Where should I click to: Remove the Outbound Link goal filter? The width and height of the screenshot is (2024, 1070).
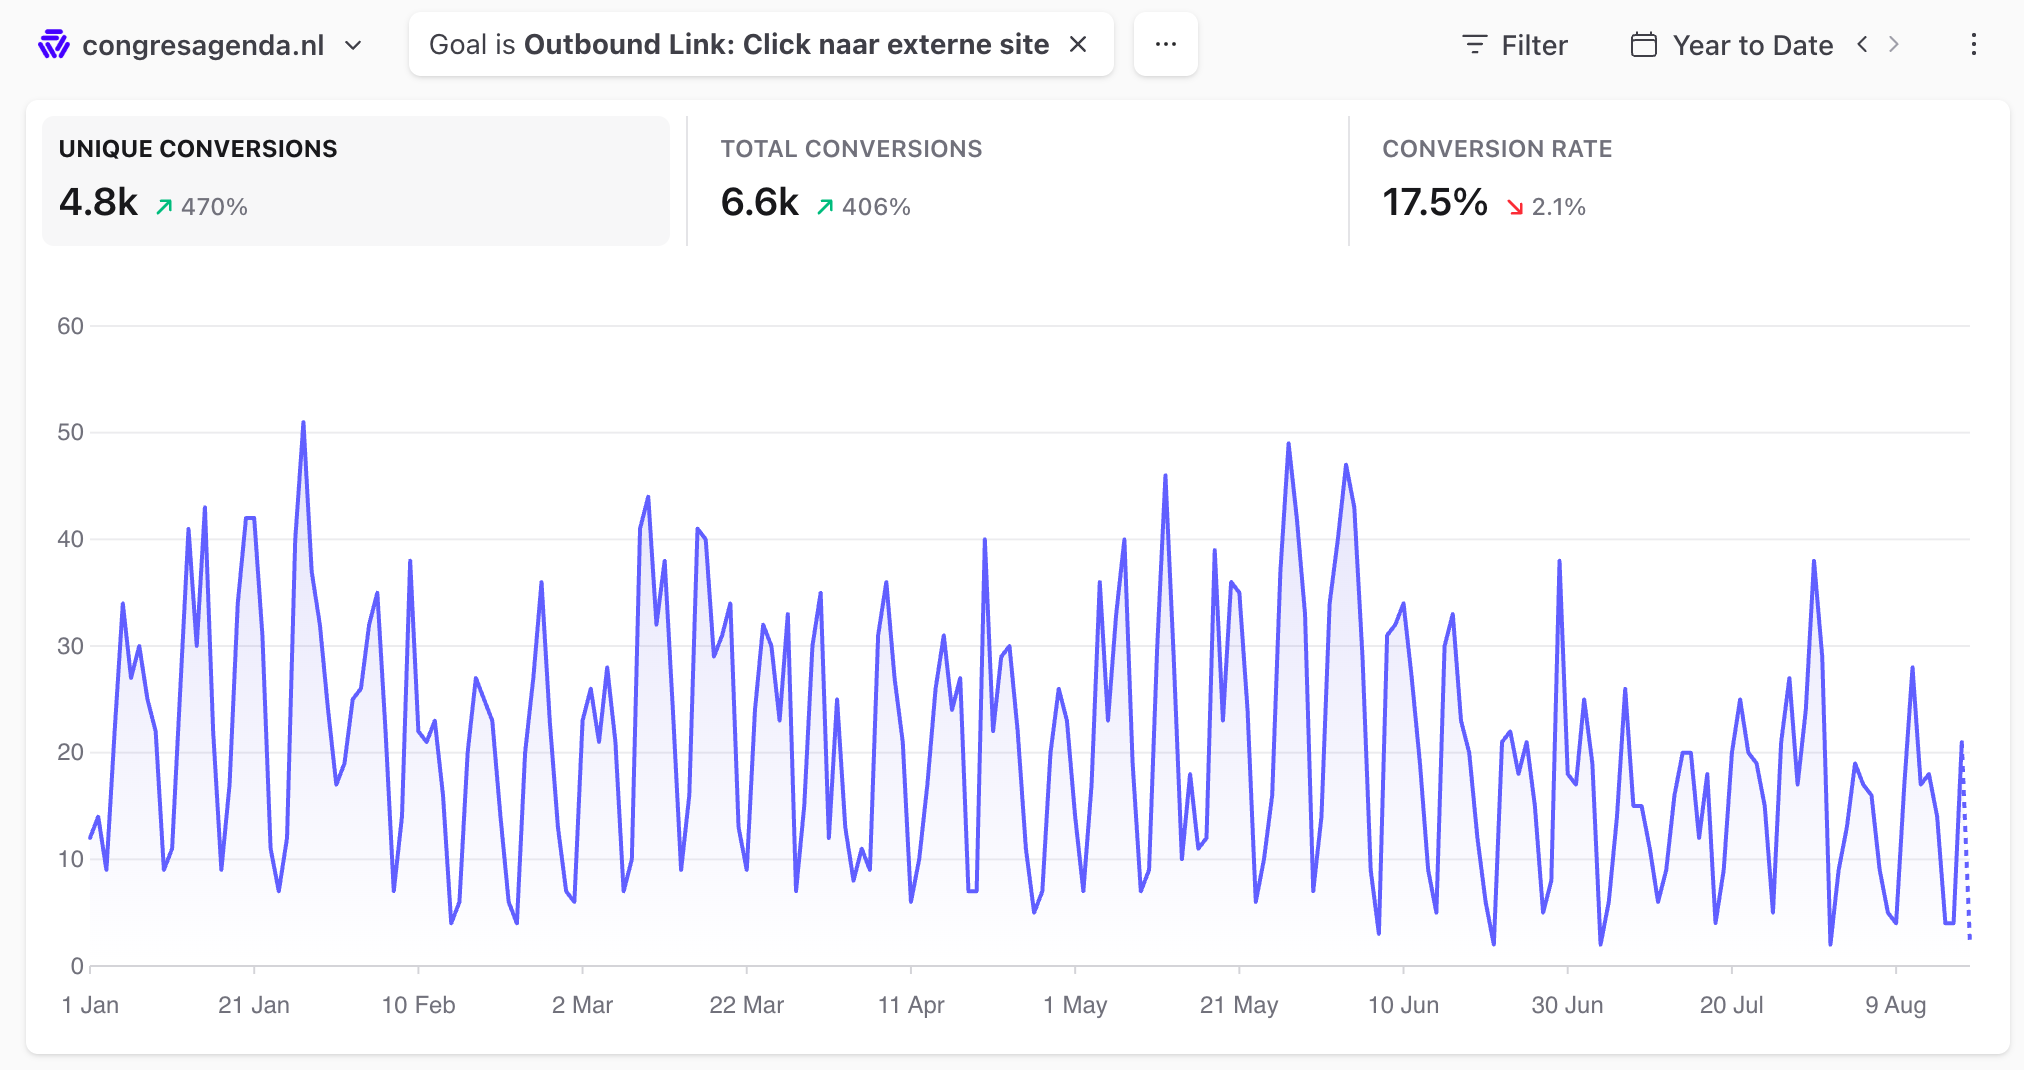[1078, 44]
